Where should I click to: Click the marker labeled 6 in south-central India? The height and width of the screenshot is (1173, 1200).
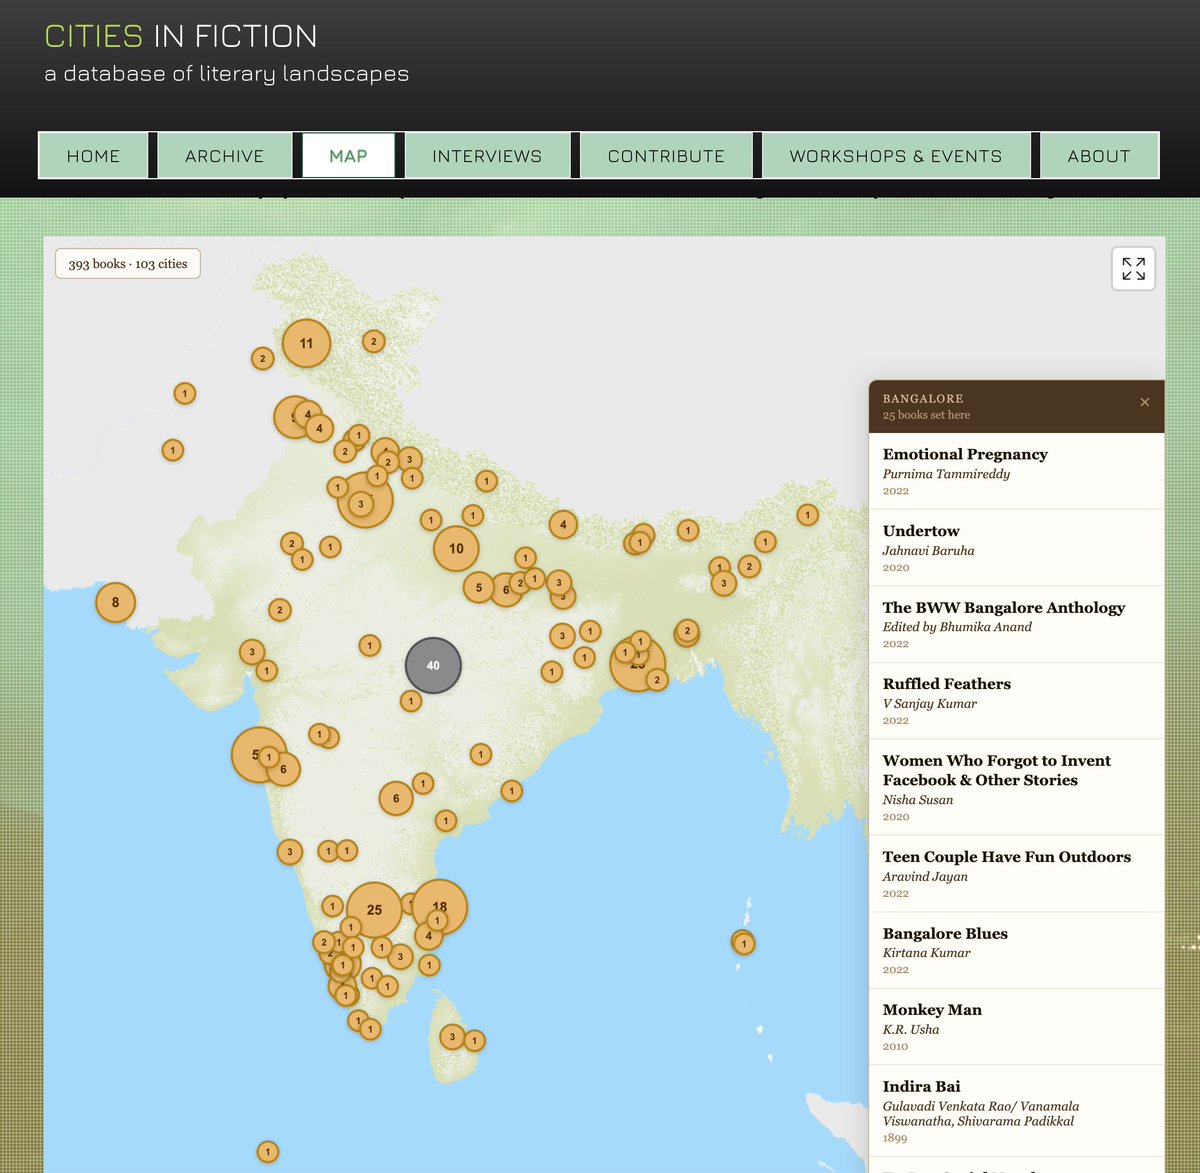(396, 798)
